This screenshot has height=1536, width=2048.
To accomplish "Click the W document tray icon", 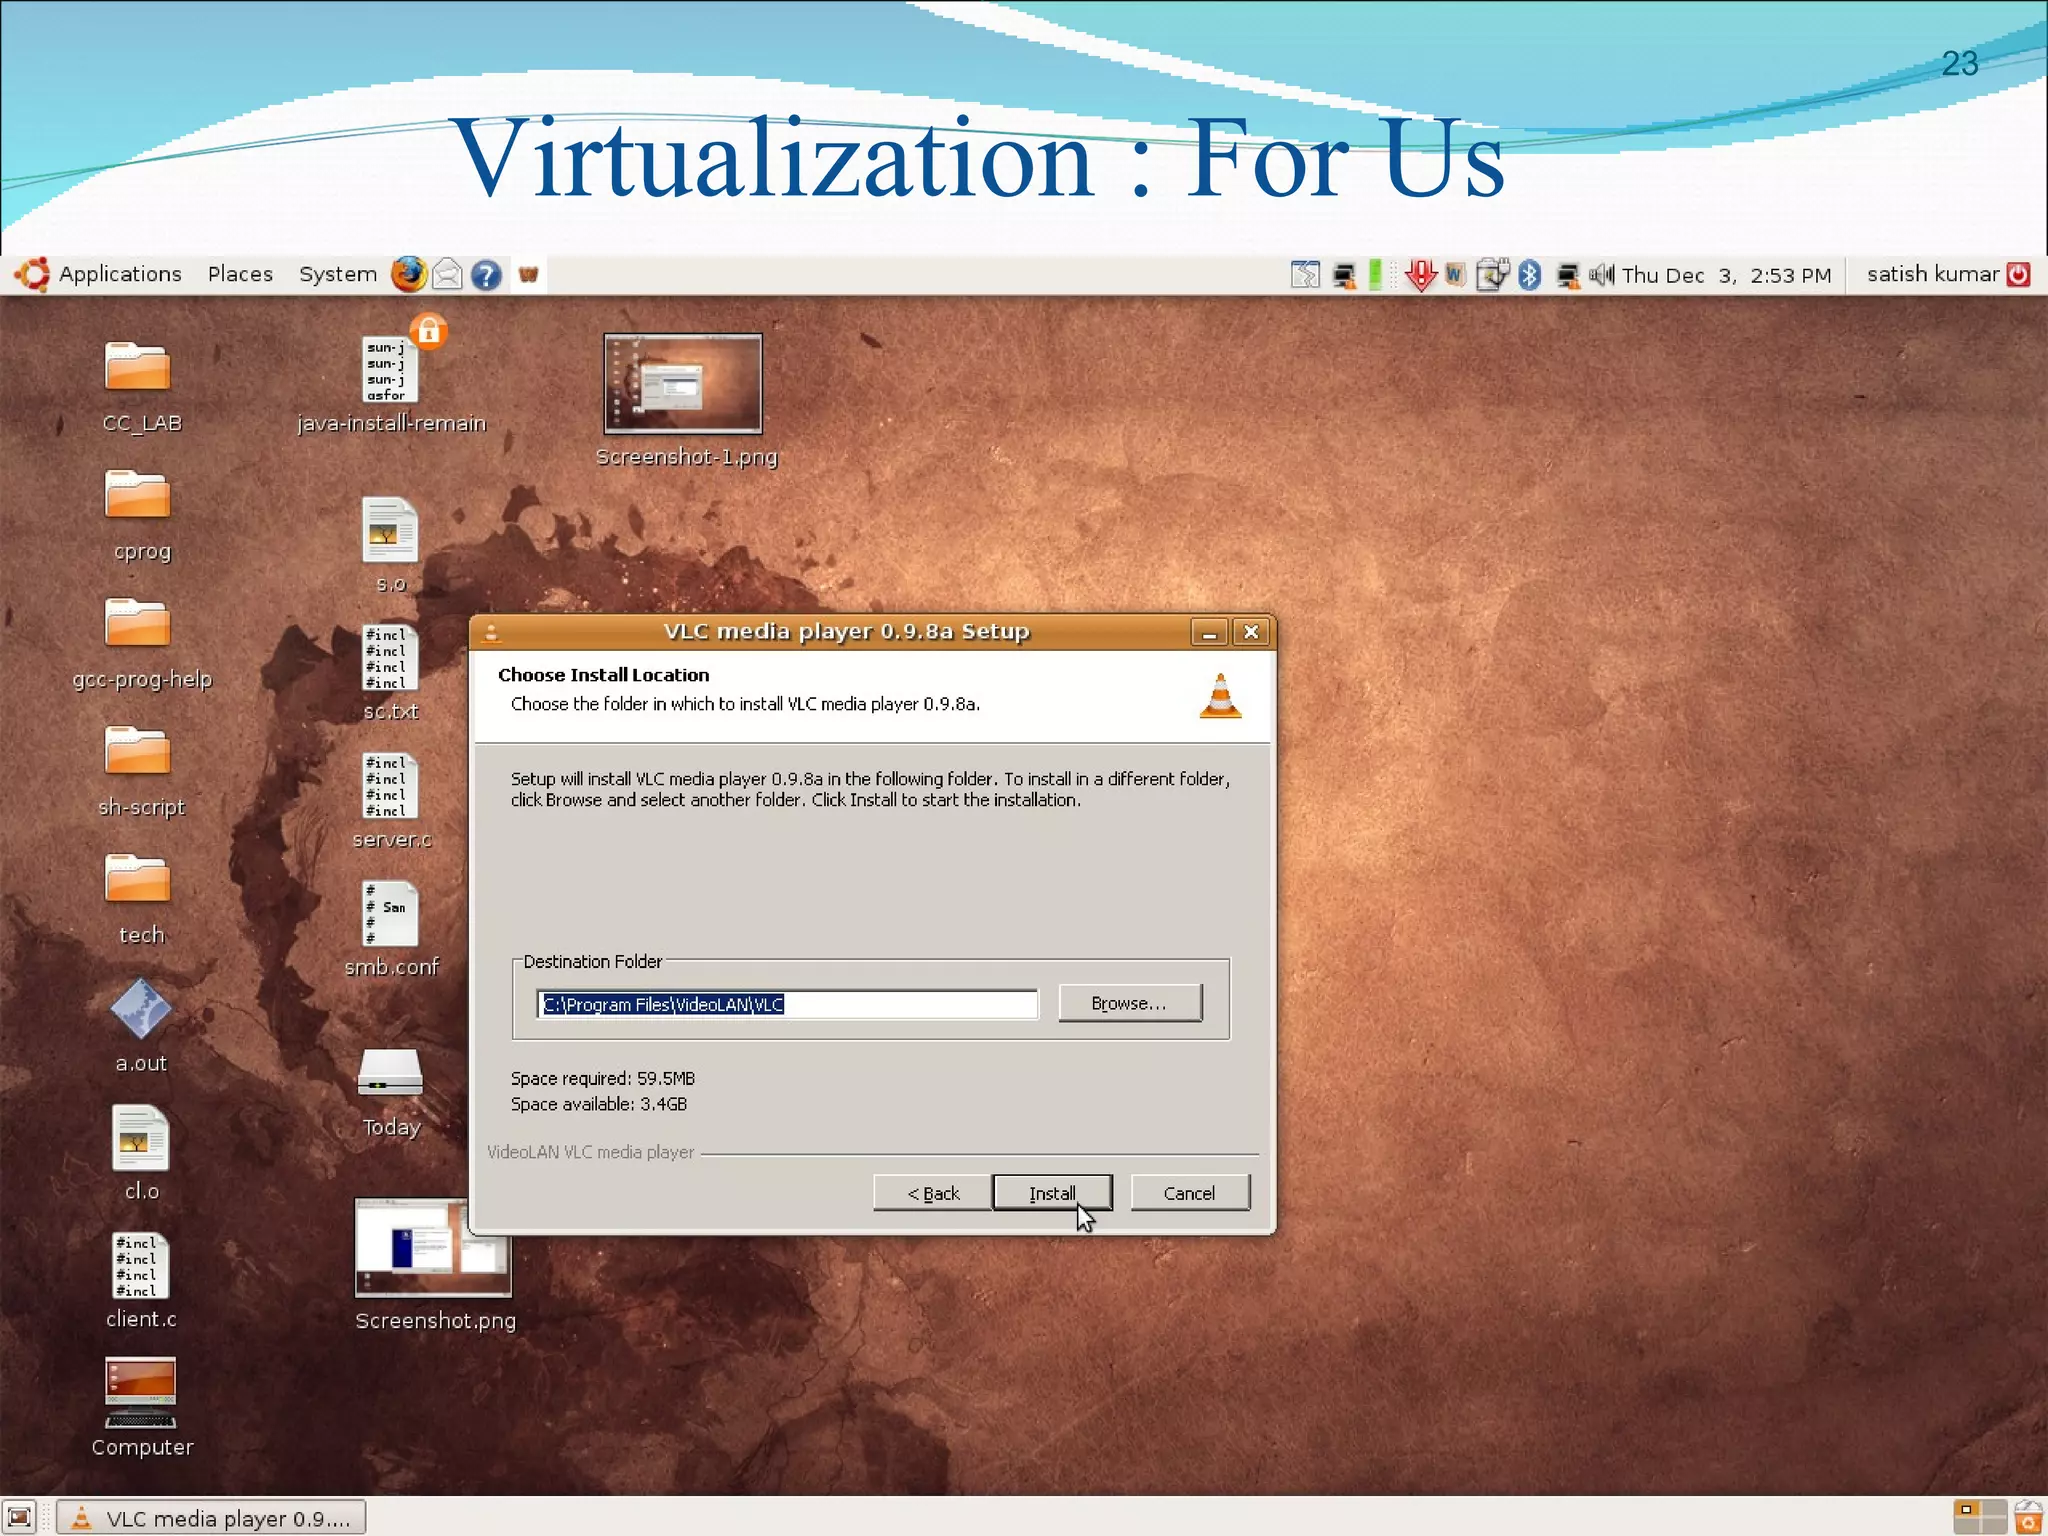I will [x=1456, y=274].
